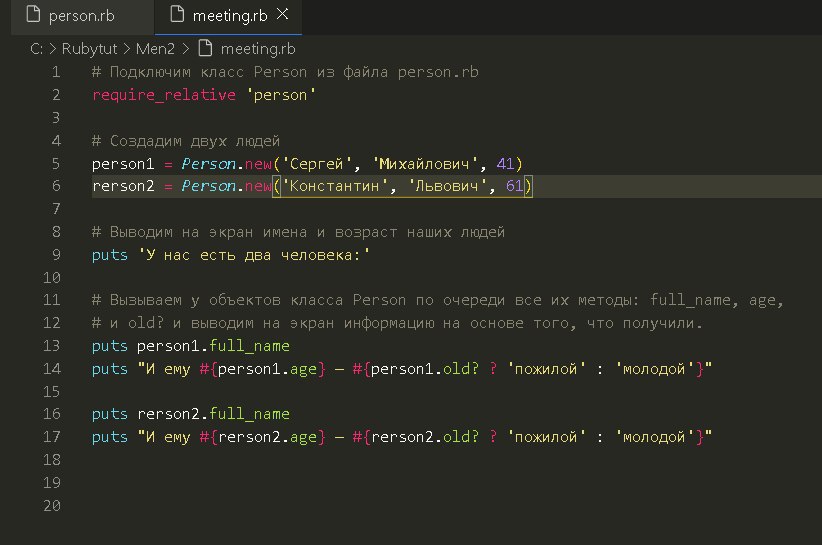Click the person1 variable on line 5
Viewport: 822px width, 545px height.
click(123, 164)
